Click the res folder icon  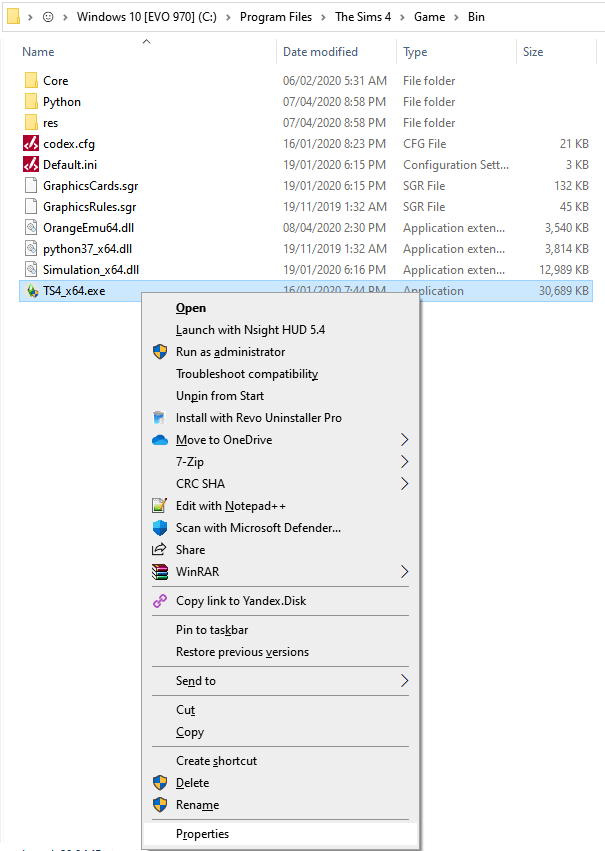[31, 123]
